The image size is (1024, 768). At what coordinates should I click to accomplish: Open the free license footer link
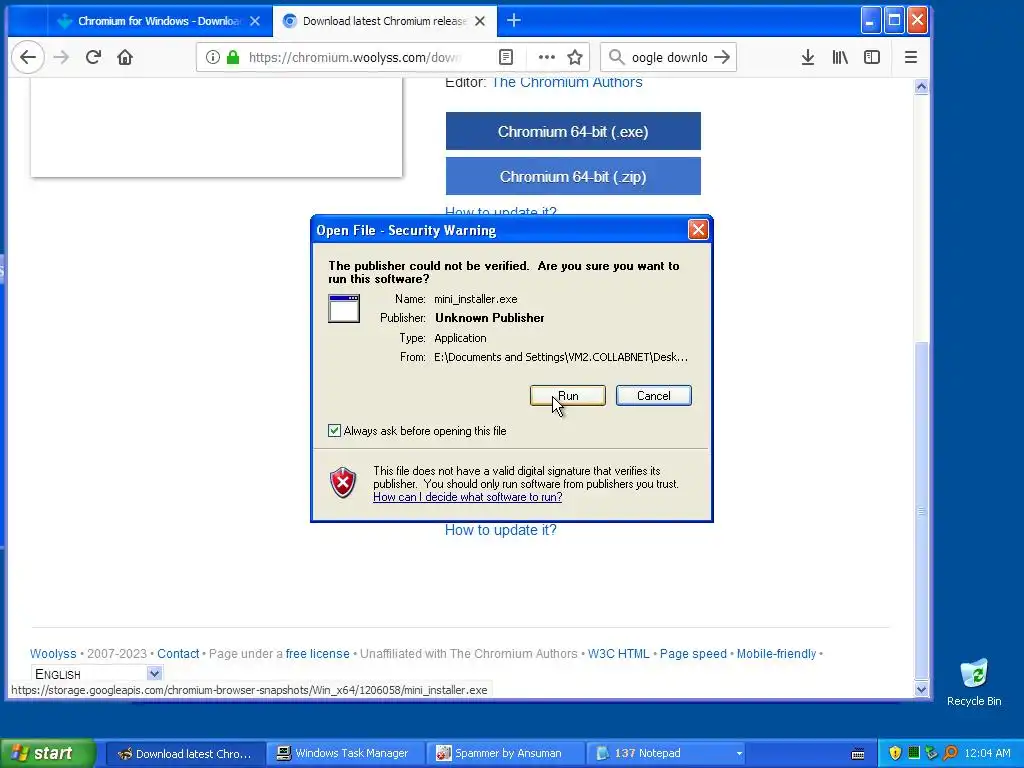(x=317, y=654)
